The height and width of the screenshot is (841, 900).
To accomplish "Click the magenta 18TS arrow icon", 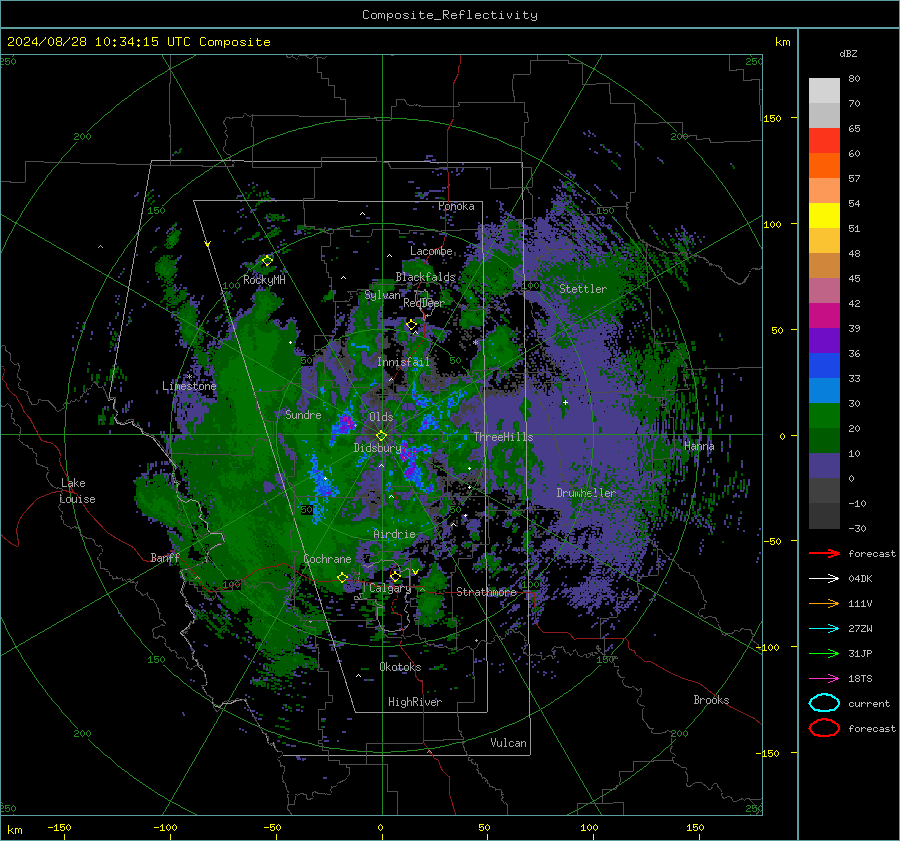I will (824, 679).
